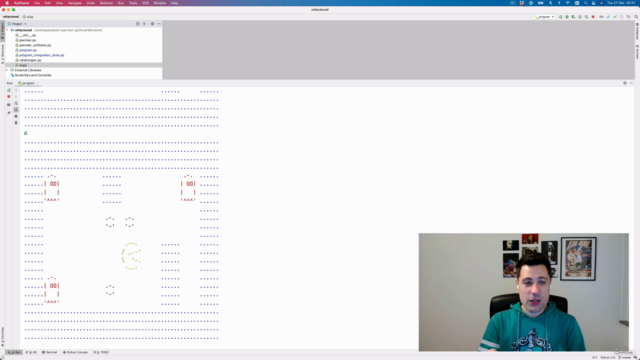
Task: Open the Git tool window tab at bottom
Action: [x=31, y=352]
